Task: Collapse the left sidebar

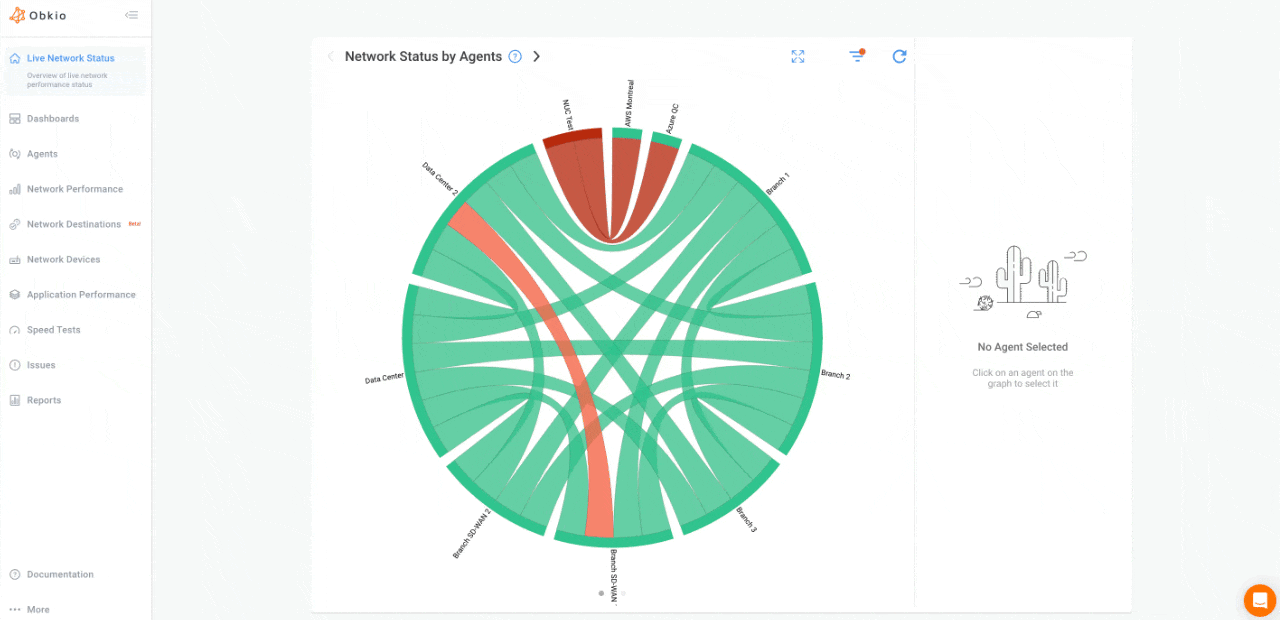Action: point(131,15)
